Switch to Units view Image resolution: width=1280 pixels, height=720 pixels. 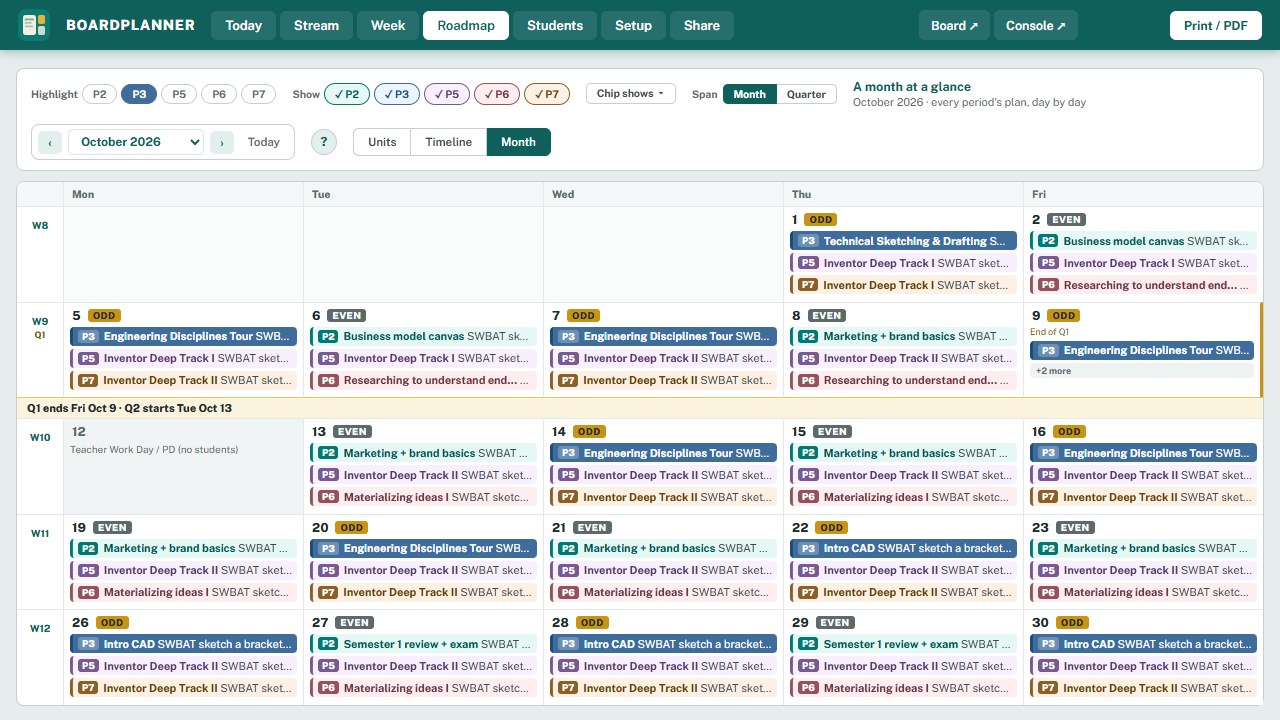(x=382, y=142)
